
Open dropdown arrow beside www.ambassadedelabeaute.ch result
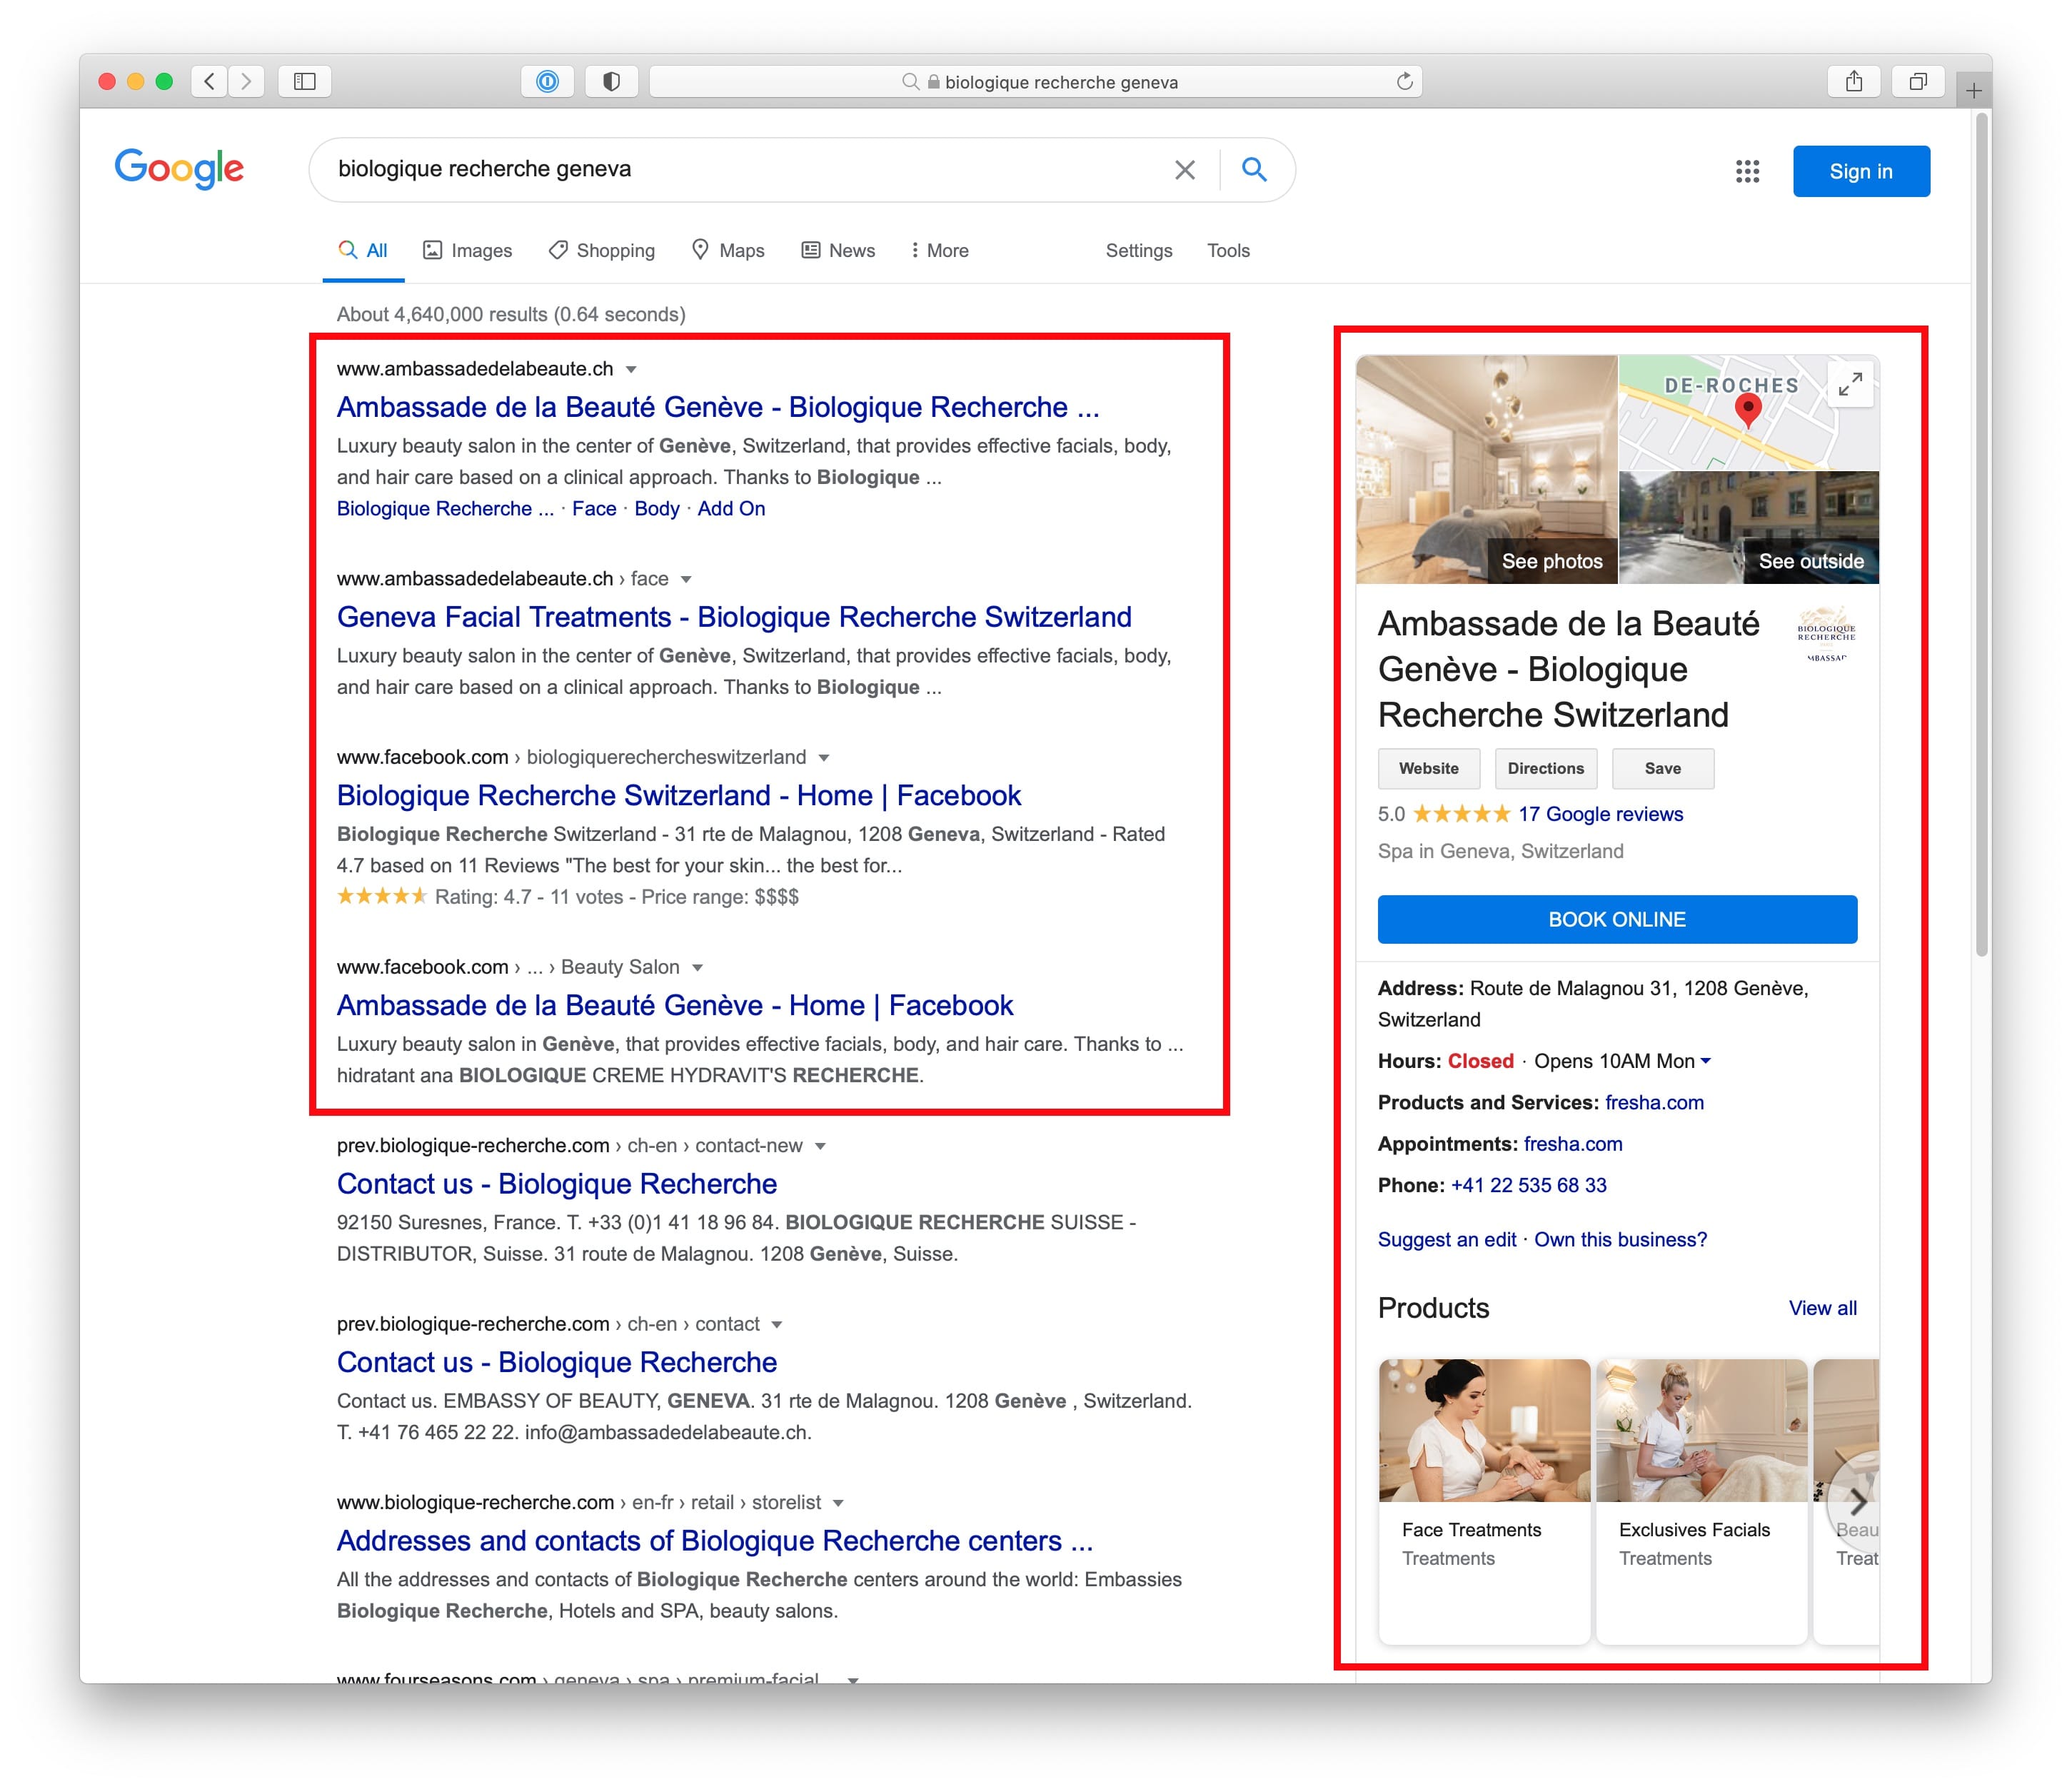(x=631, y=369)
